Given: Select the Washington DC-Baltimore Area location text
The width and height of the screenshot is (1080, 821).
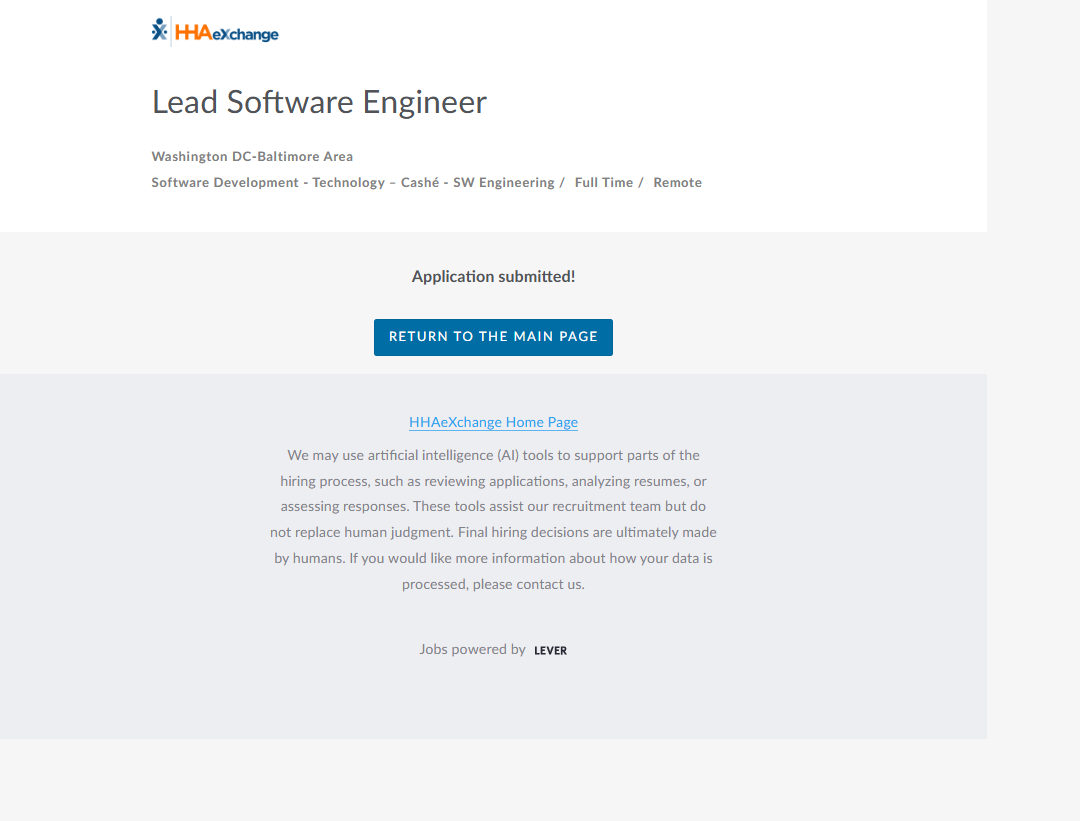Looking at the screenshot, I should pos(252,157).
